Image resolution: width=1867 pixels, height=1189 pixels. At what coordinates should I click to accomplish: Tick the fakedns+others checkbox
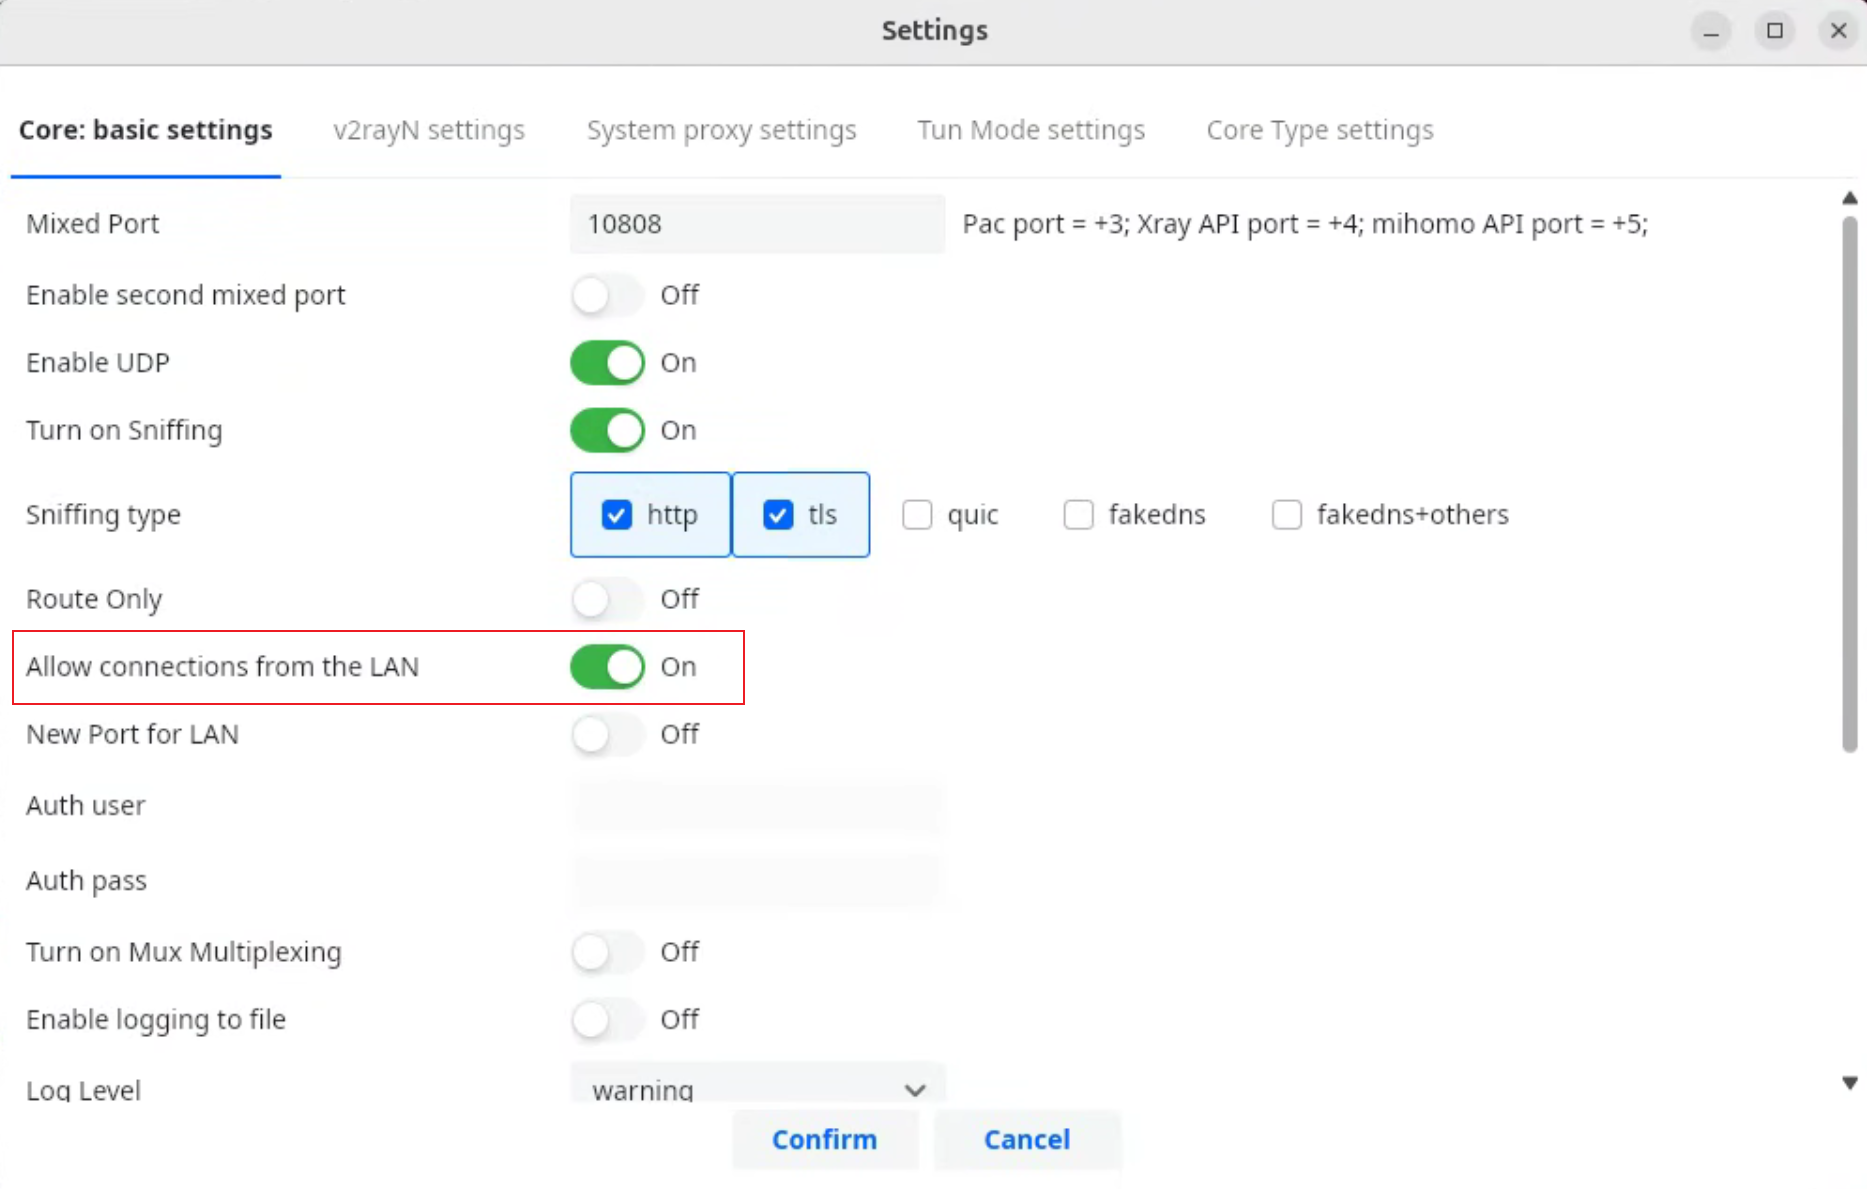tap(1286, 515)
